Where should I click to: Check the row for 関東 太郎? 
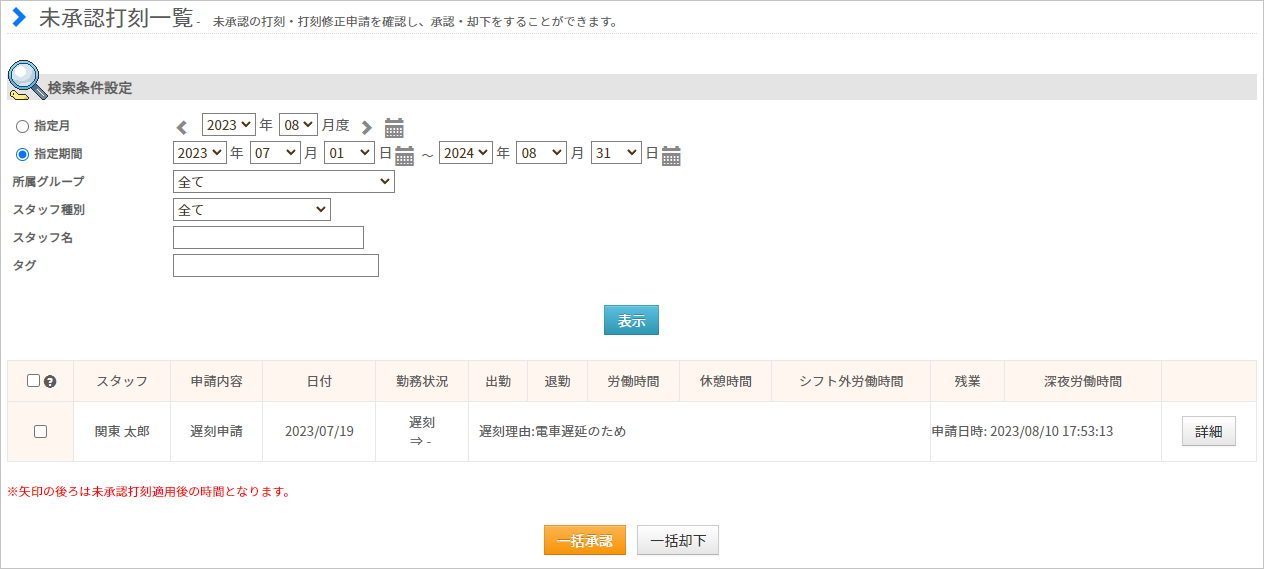coord(40,431)
